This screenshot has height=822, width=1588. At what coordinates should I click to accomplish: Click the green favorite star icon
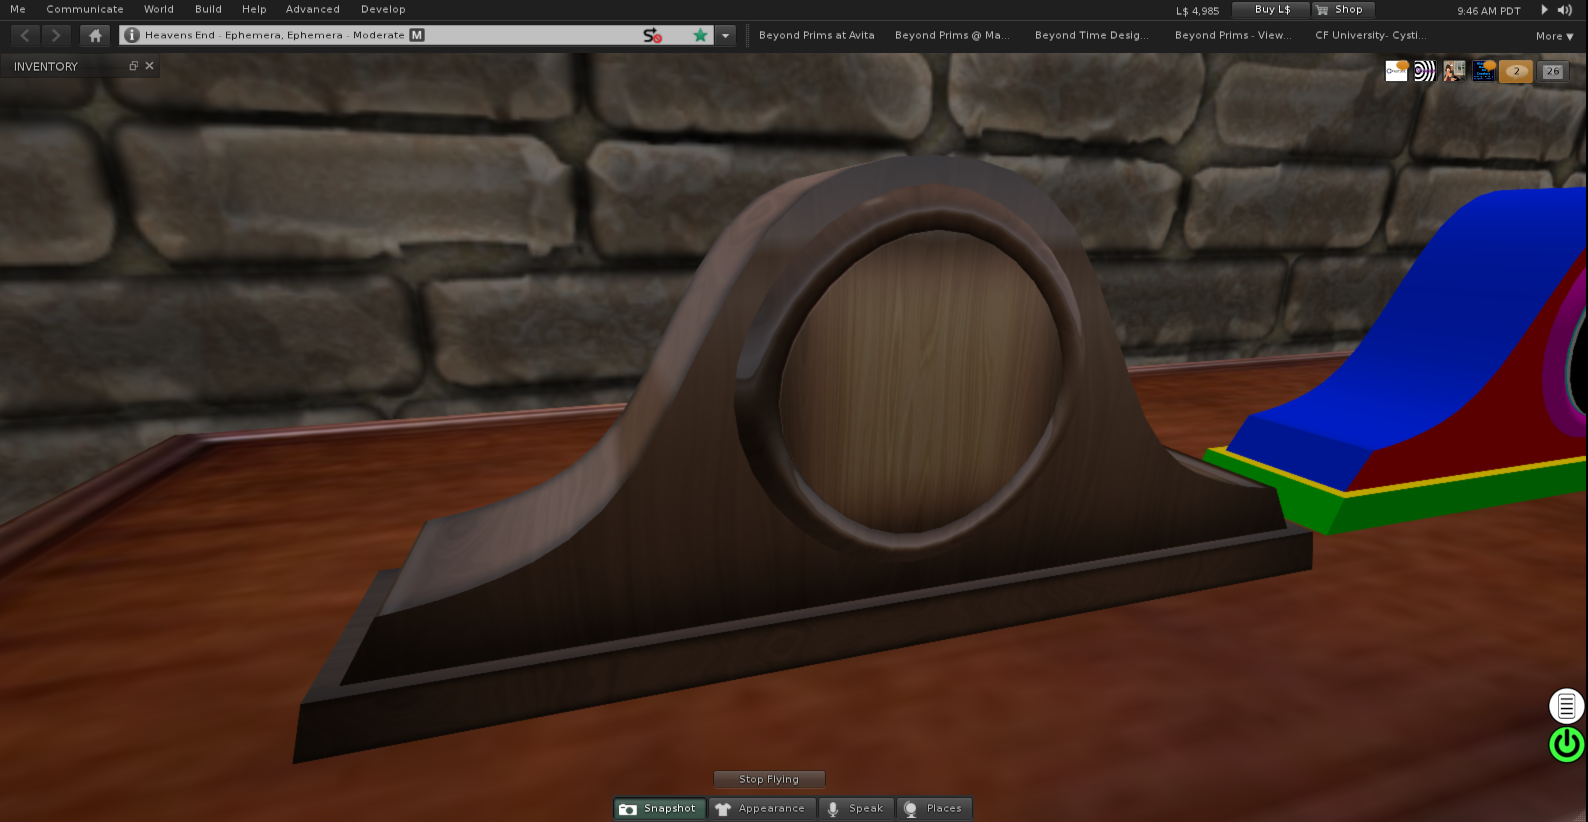[x=700, y=35]
